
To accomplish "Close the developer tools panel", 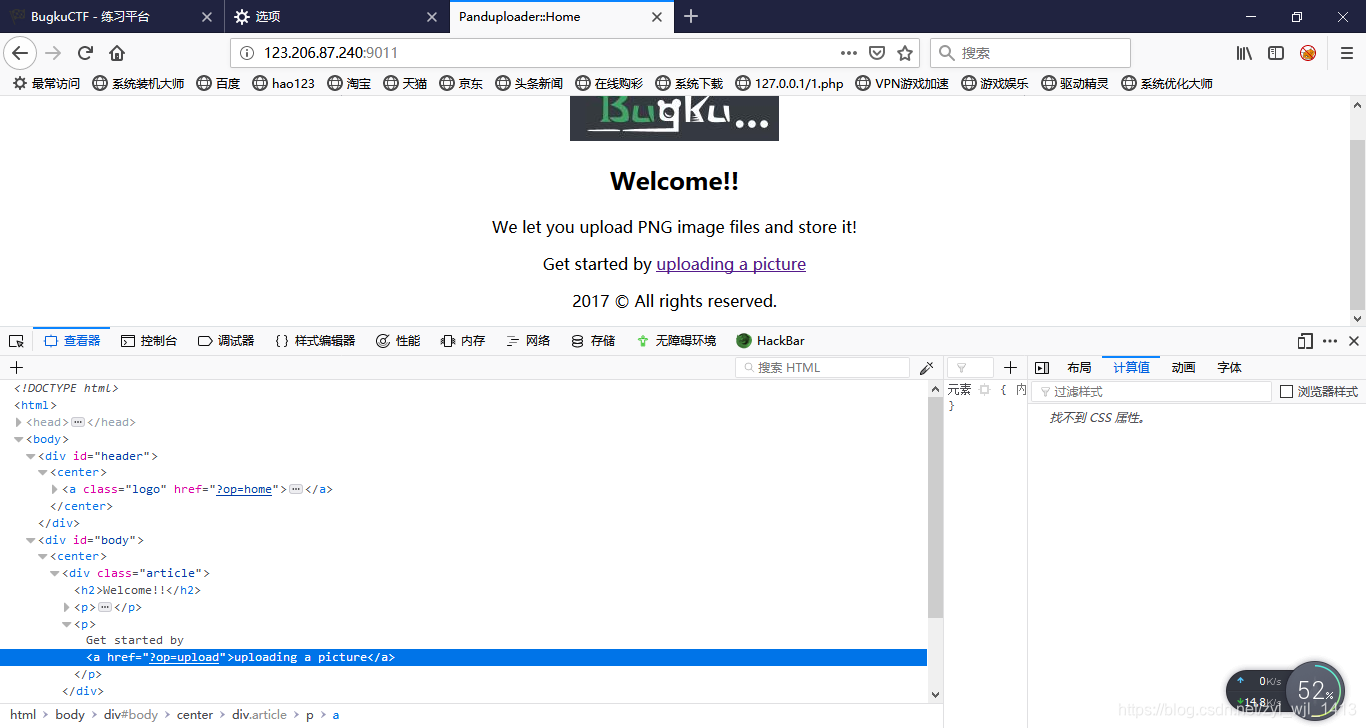I will point(1354,341).
